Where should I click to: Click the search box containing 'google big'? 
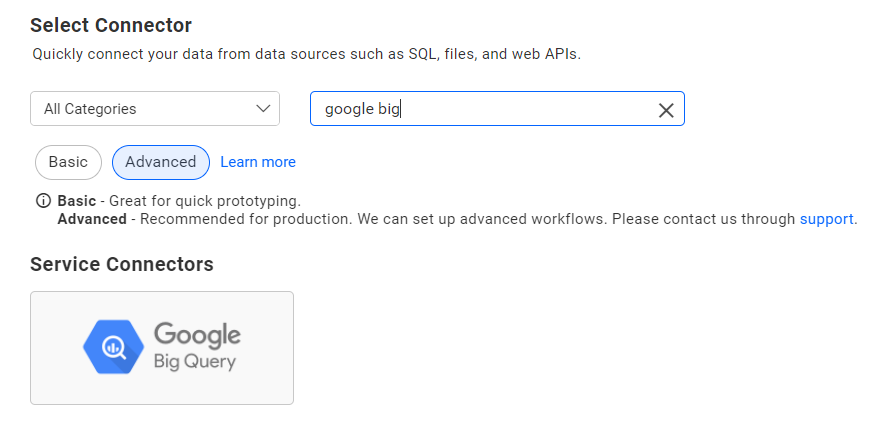(497, 109)
